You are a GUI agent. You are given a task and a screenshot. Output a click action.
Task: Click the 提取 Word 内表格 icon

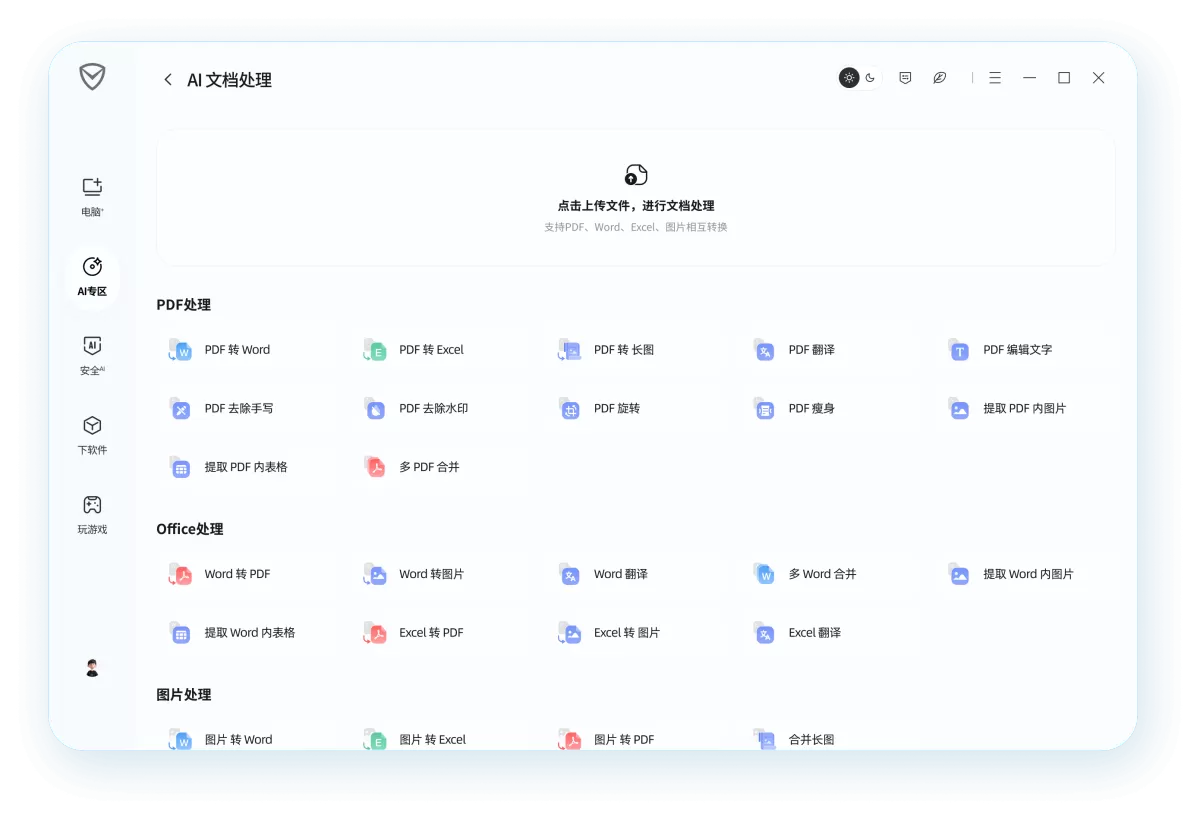tap(180, 633)
